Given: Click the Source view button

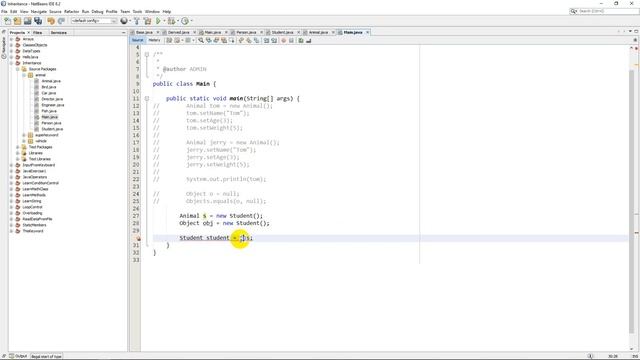Looking at the screenshot, I should pyautogui.click(x=138, y=40).
